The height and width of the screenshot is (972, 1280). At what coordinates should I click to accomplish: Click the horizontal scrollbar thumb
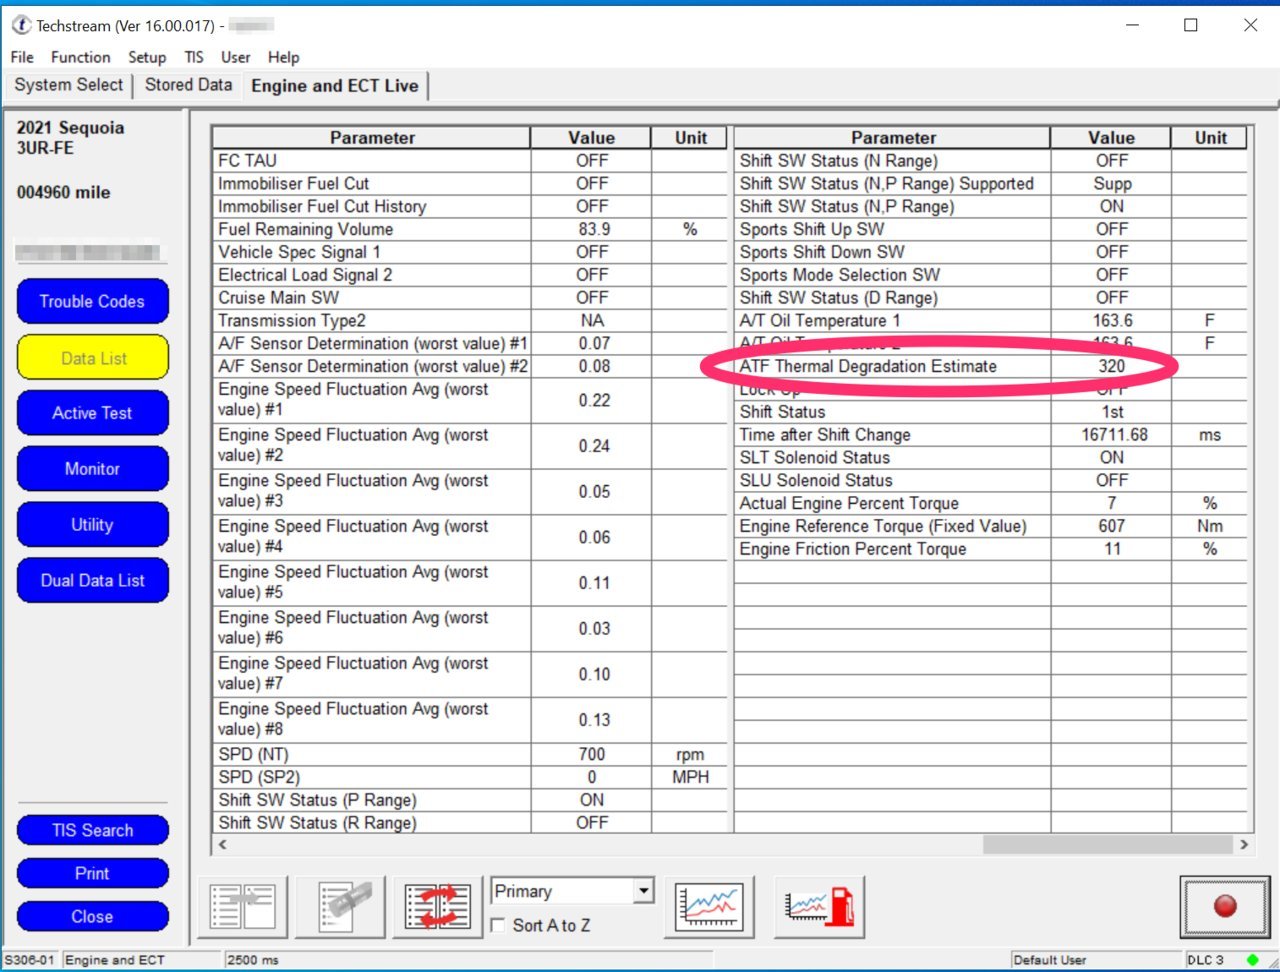pyautogui.click(x=1108, y=845)
